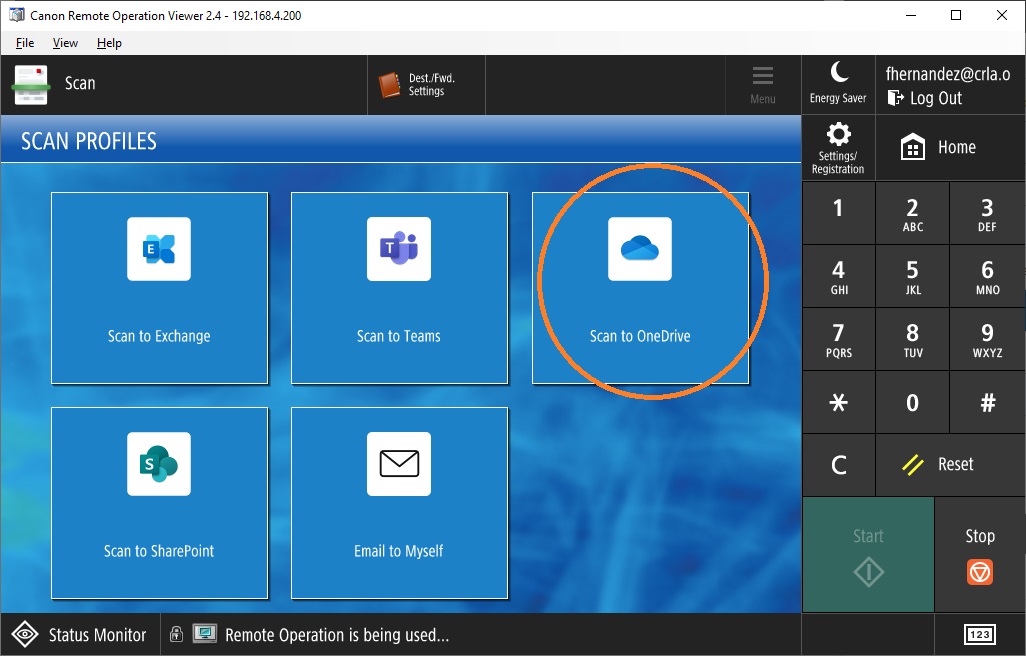This screenshot has width=1026, height=656.
Task: Tap the asterisk keypad key
Action: (x=838, y=402)
